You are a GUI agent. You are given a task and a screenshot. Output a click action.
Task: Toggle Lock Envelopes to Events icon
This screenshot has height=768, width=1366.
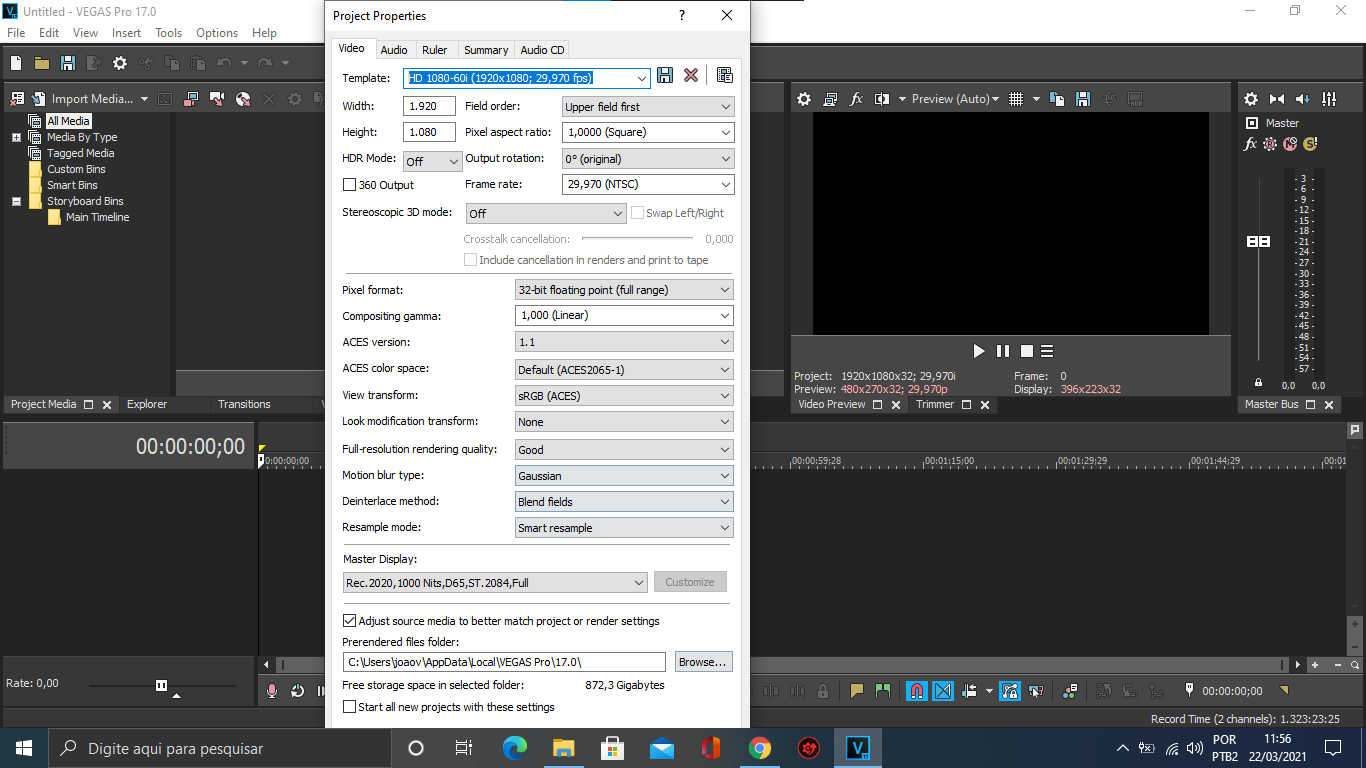click(1010, 690)
